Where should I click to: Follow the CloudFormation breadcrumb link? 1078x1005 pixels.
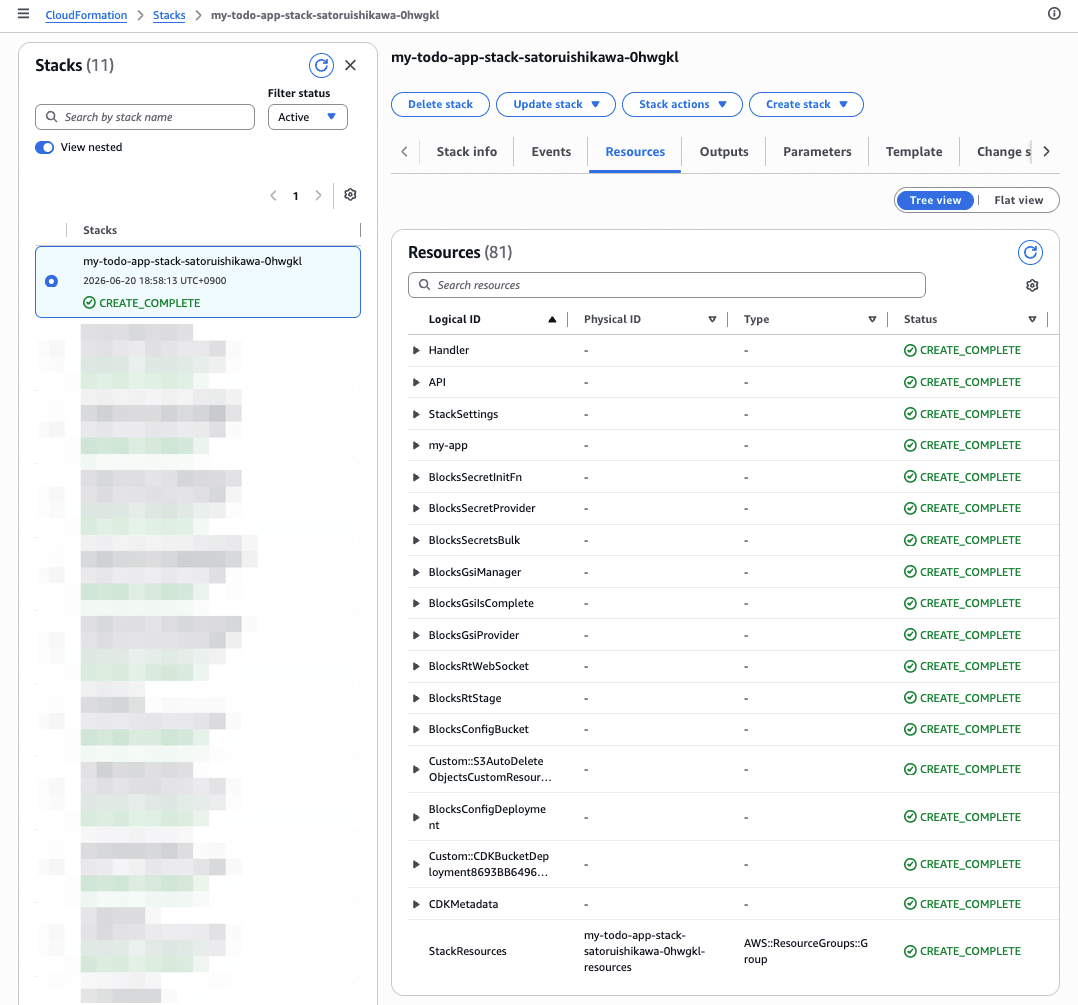86,15
